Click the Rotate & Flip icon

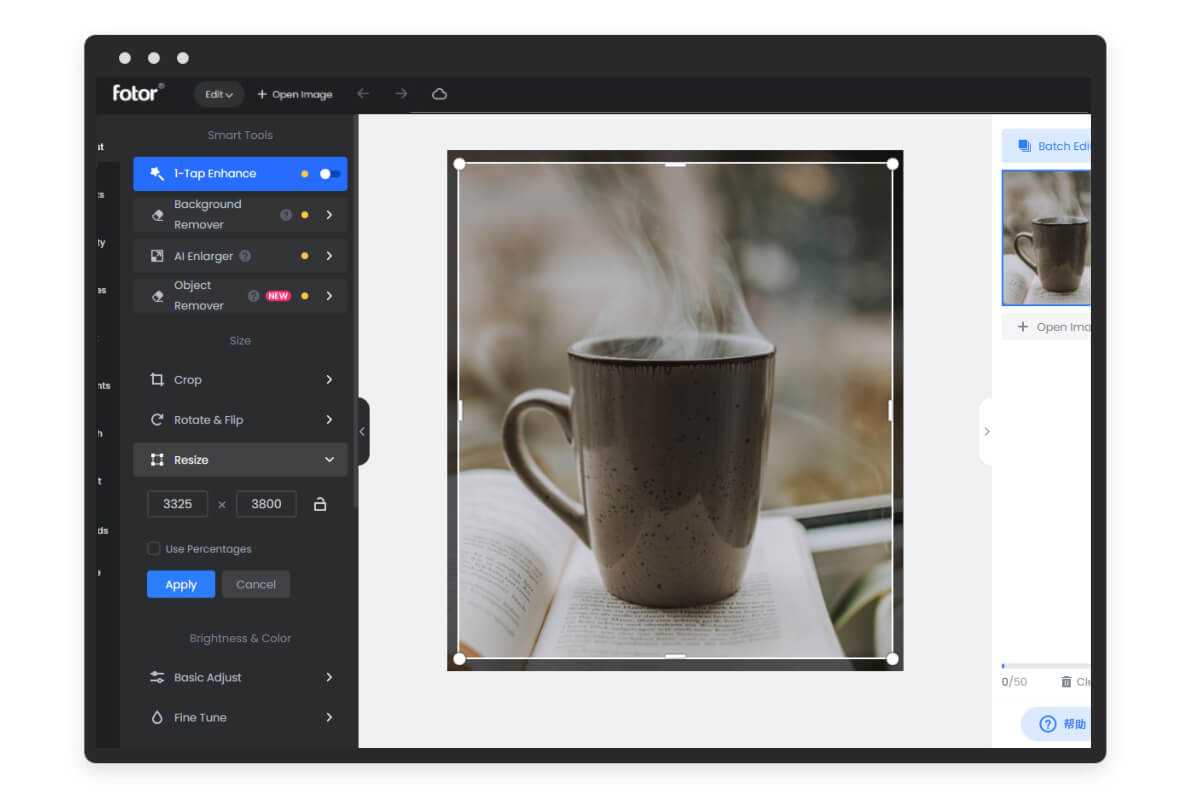click(157, 420)
